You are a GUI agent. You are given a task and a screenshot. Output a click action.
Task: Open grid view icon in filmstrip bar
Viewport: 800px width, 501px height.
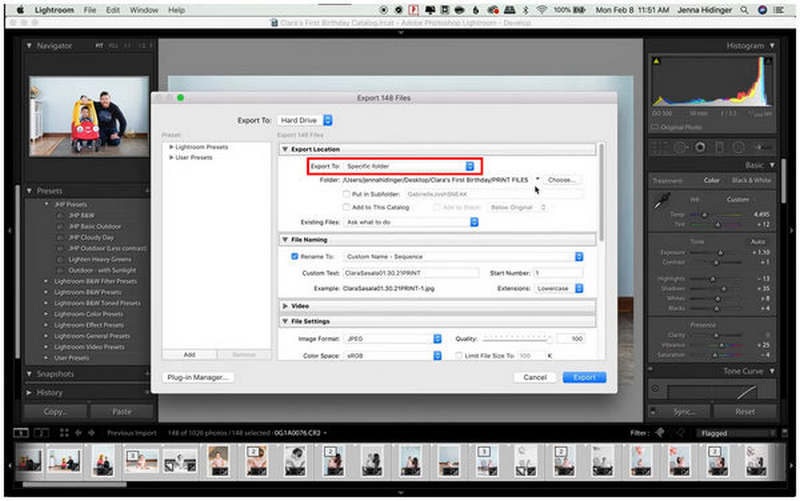coord(64,433)
